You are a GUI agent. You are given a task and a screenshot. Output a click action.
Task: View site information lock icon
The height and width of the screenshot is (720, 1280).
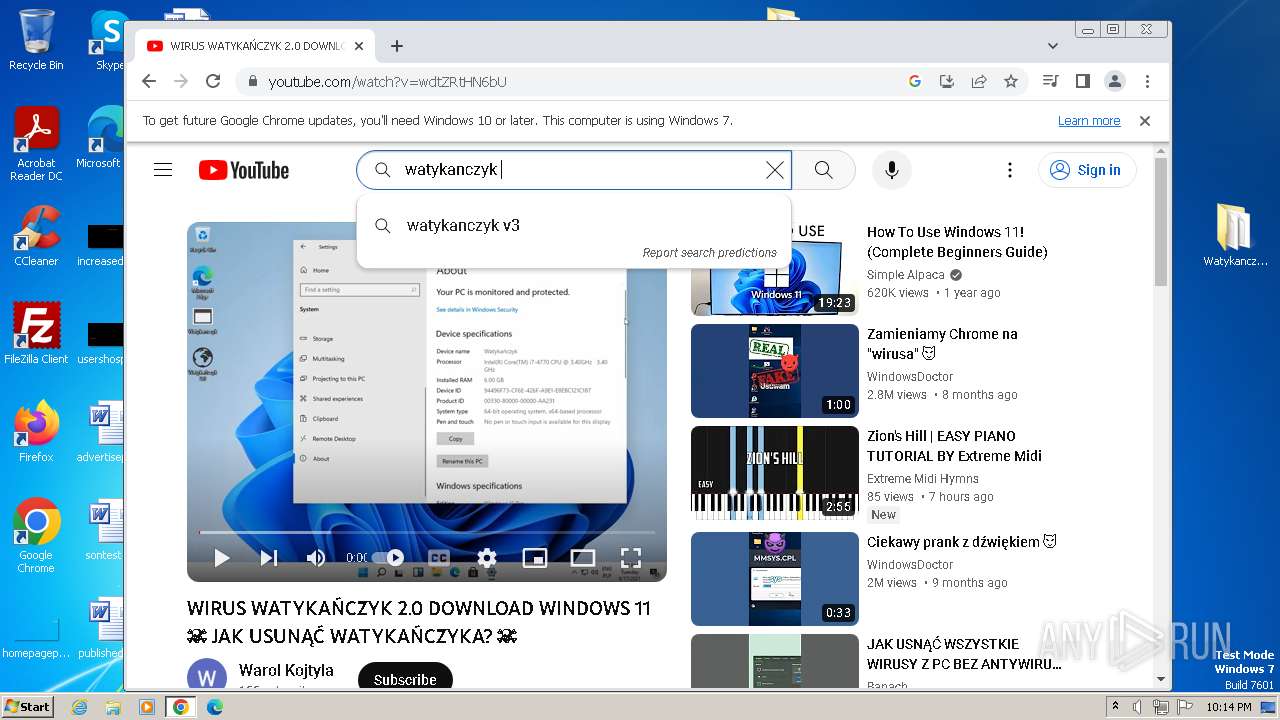[252, 82]
